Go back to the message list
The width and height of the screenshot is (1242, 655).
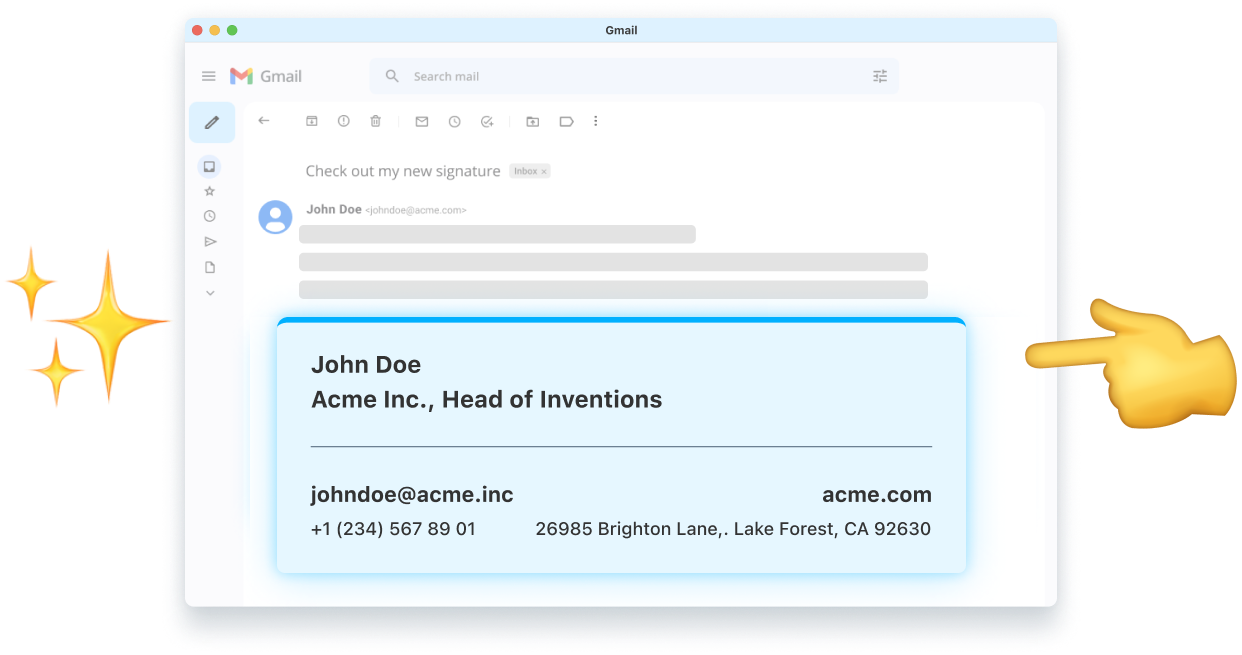point(264,121)
